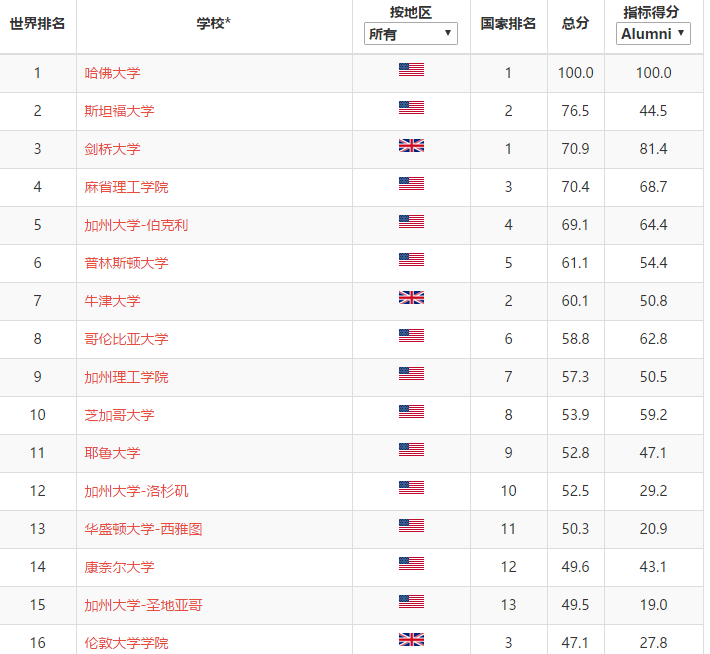Open the 加州大学-伯克利 link
Viewport: 710px width, 654px height.
136,225
